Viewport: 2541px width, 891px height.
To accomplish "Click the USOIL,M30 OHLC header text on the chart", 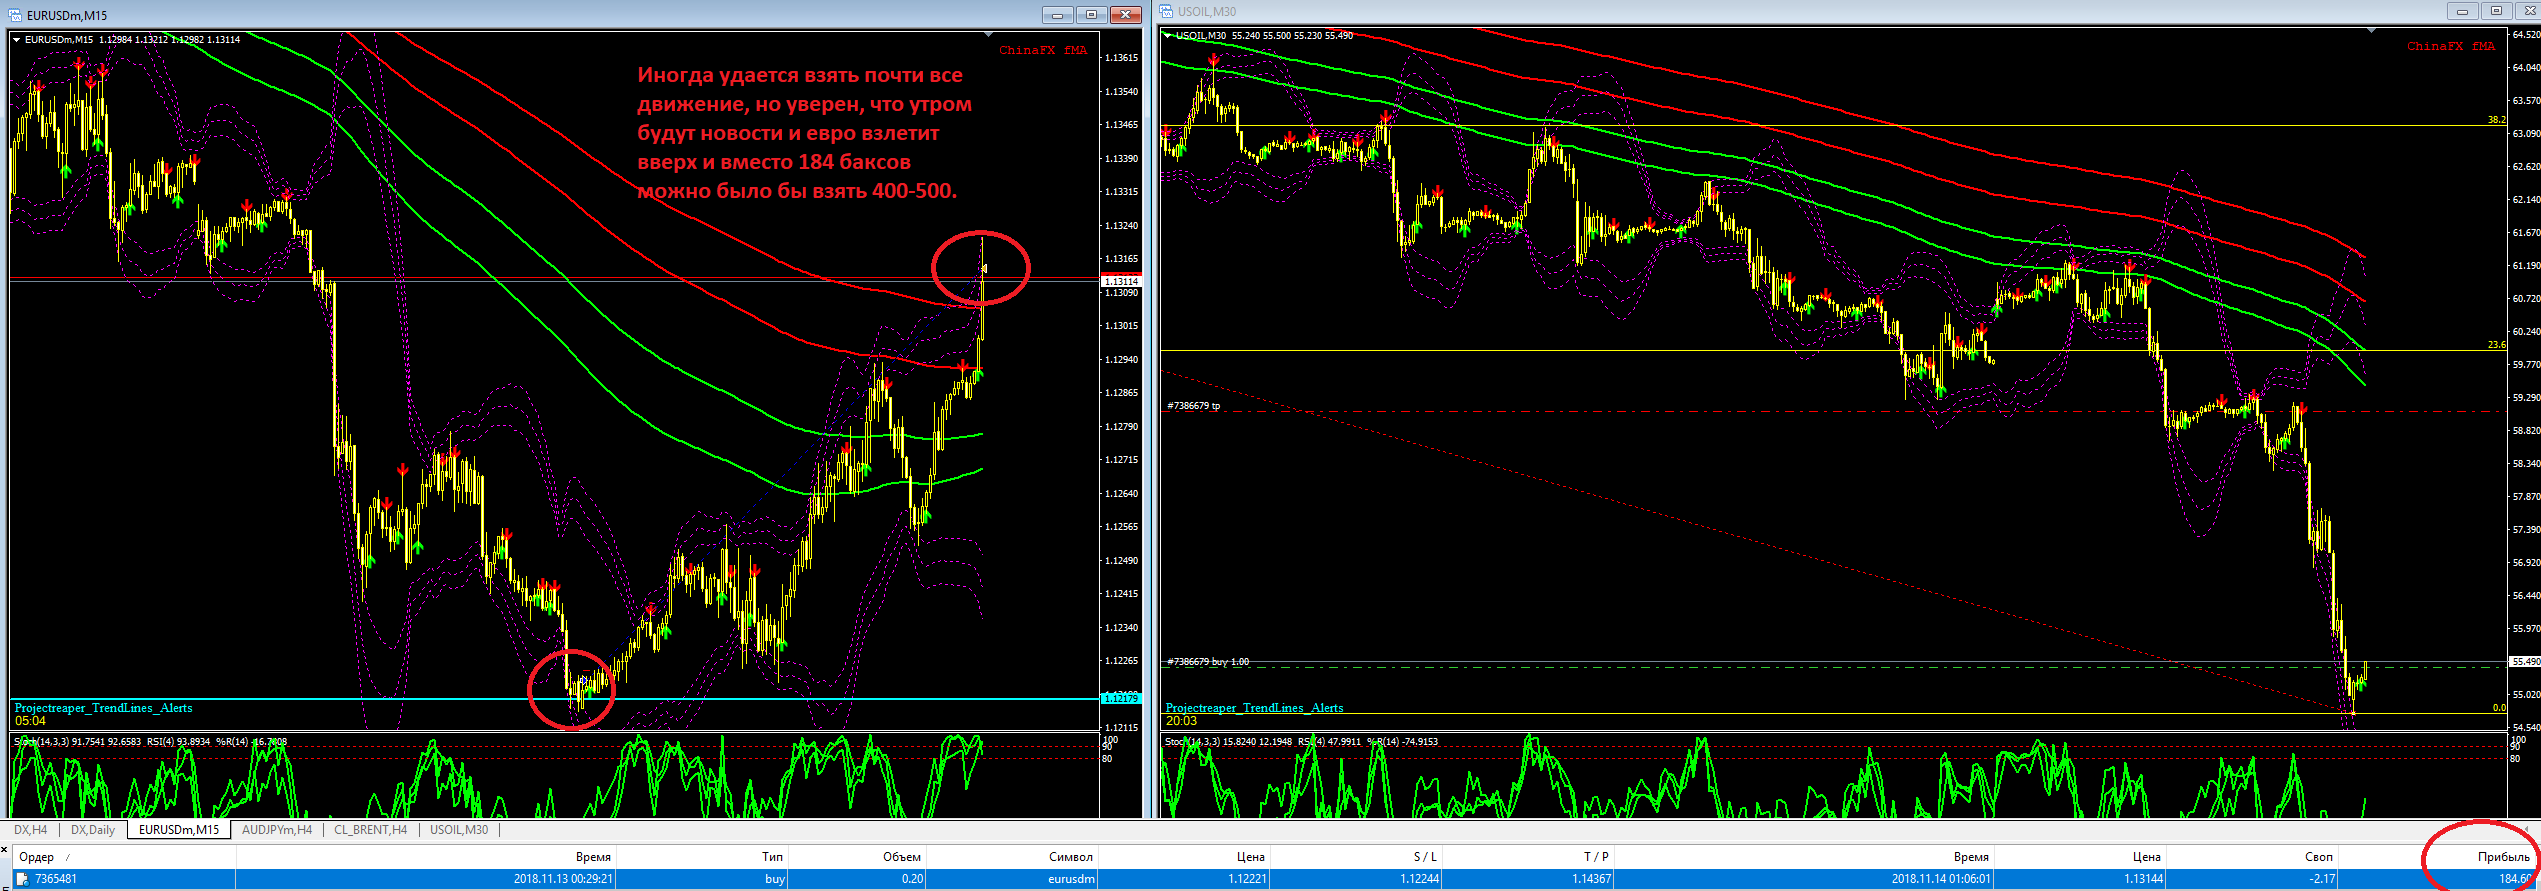I will (x=1264, y=36).
